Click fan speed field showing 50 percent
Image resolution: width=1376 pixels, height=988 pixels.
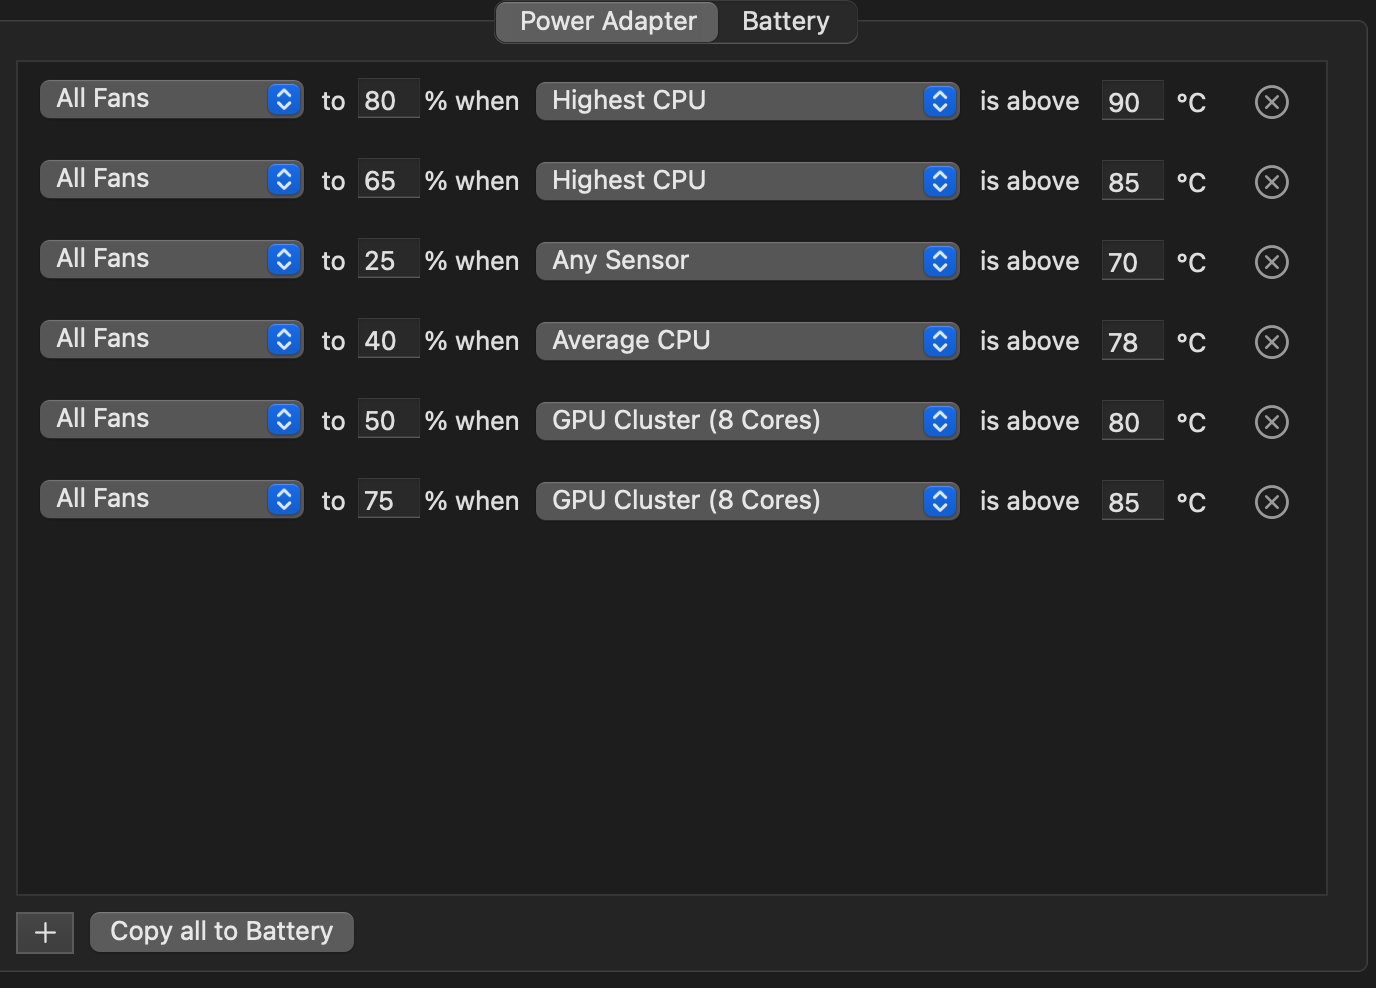(387, 421)
